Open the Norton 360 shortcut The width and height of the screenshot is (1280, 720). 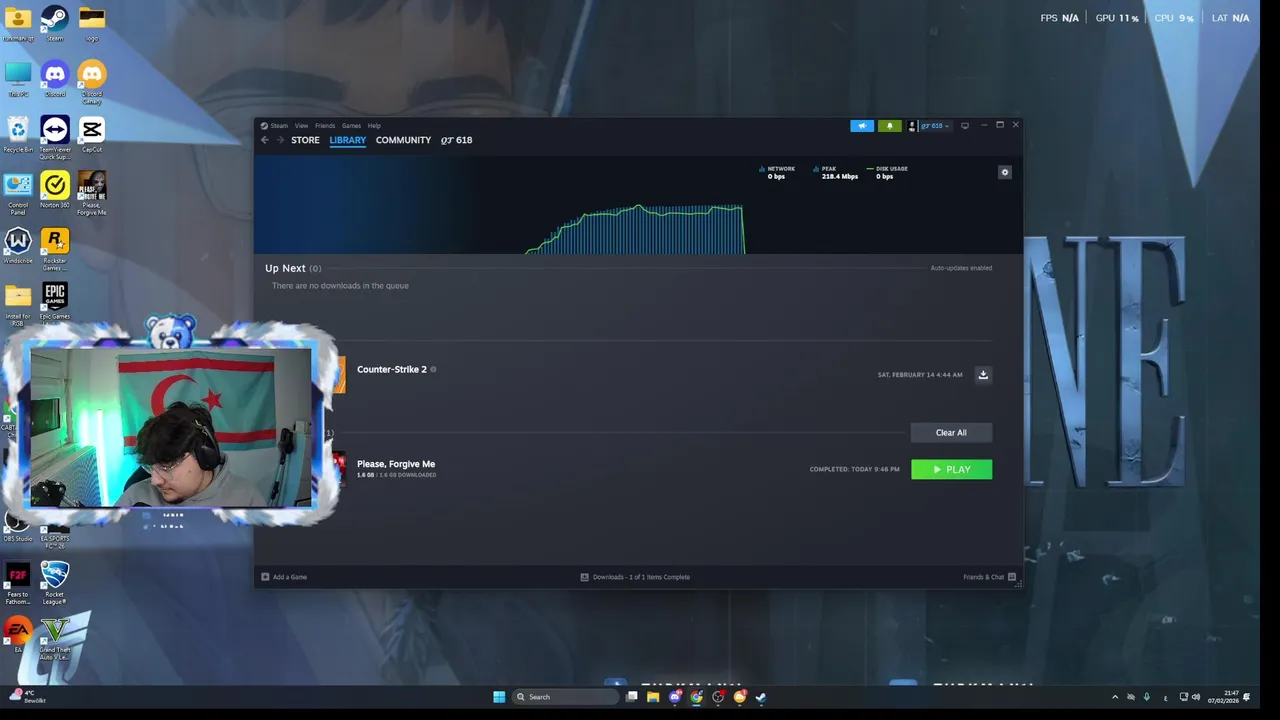pos(55,190)
